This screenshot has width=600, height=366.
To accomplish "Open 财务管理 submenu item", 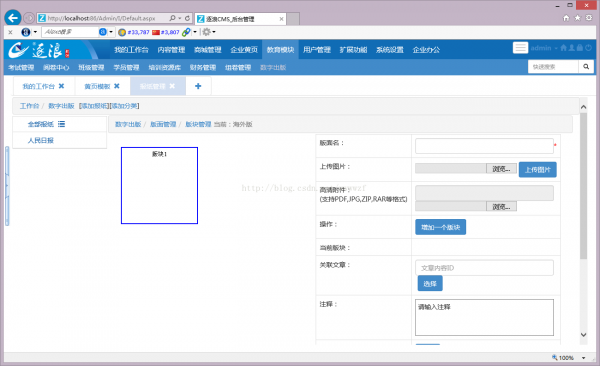I will [x=203, y=68].
